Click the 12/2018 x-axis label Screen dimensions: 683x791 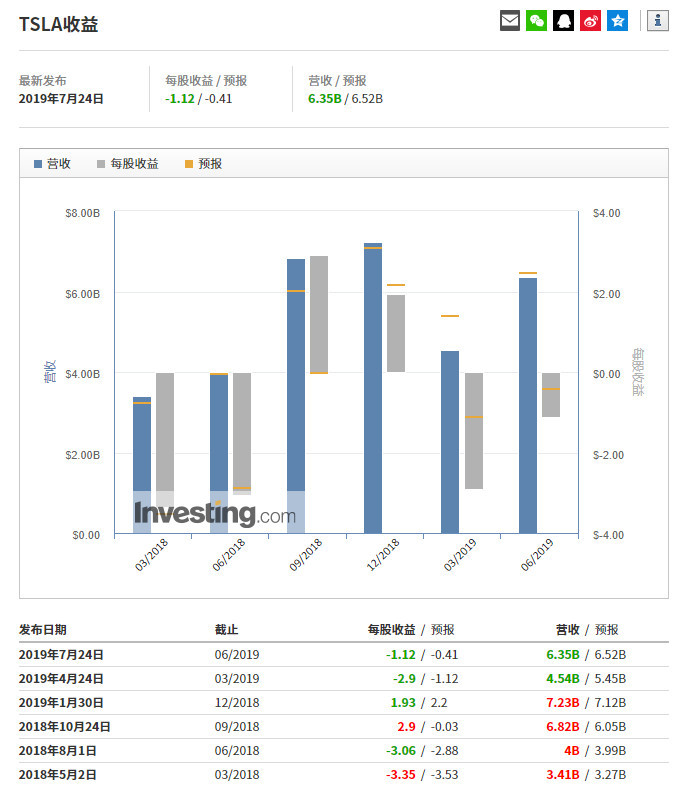tap(384, 553)
